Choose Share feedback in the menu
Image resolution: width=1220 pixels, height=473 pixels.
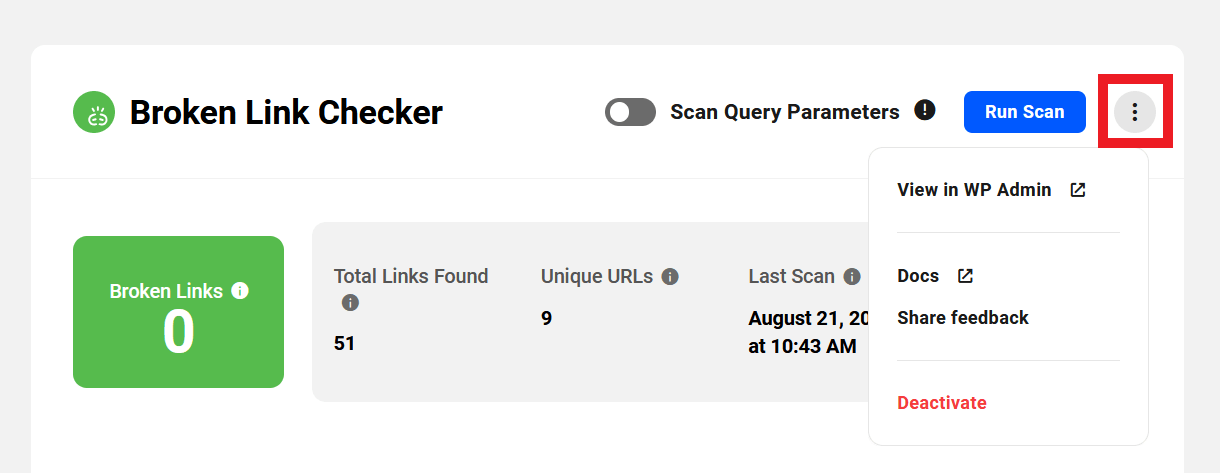pos(963,318)
